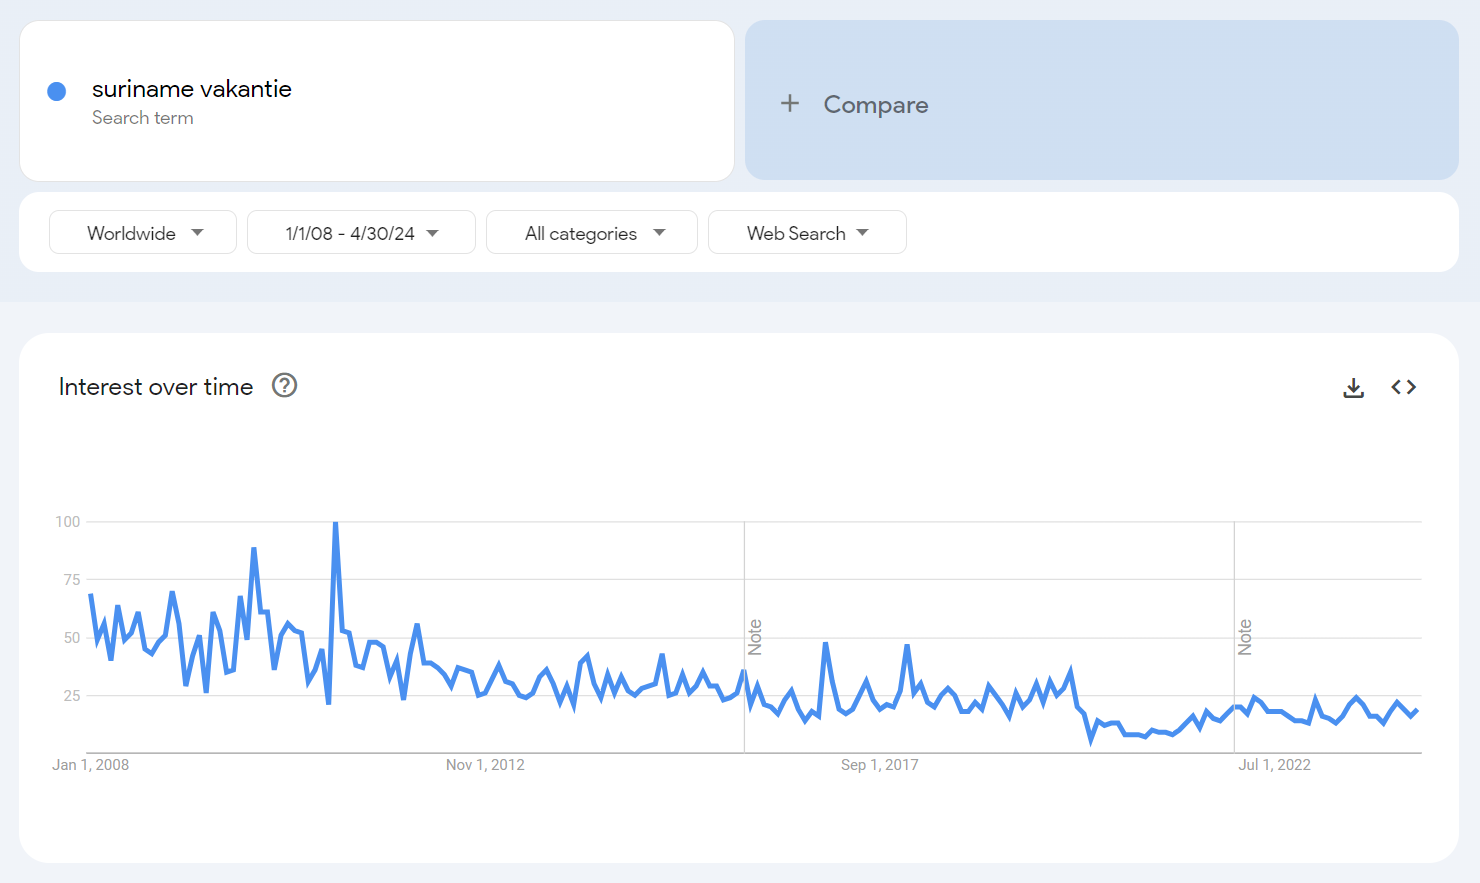Click the 50 y-axis label
The width and height of the screenshot is (1480, 883).
tap(71, 638)
